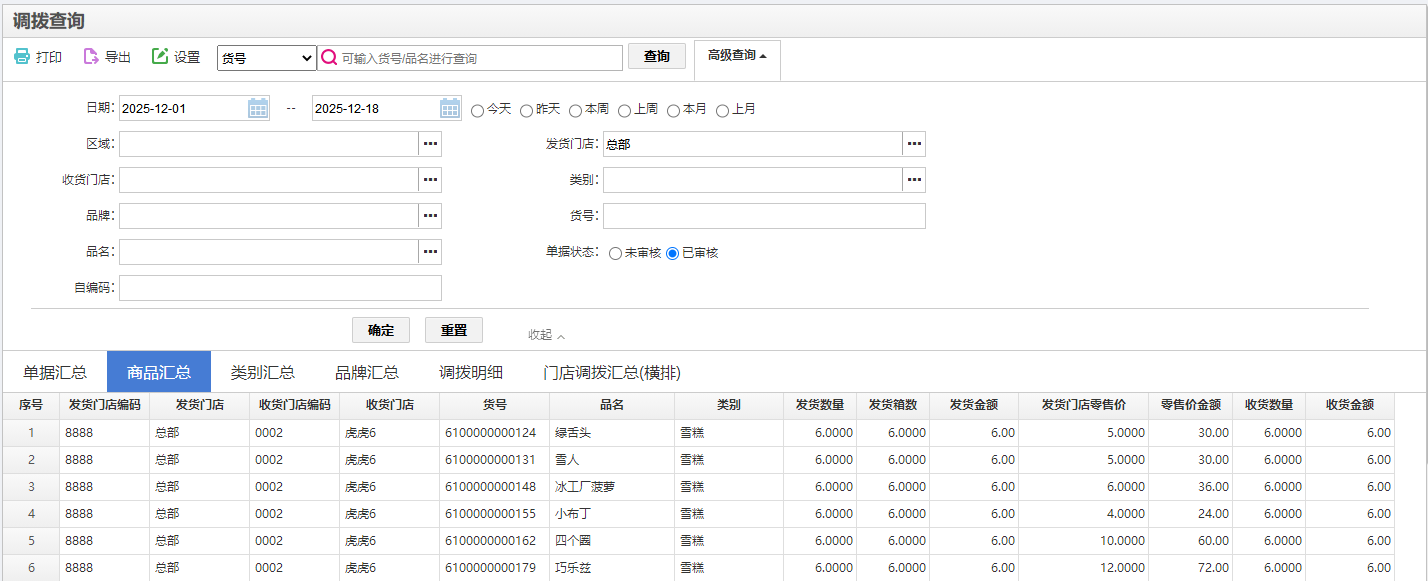Screen dimensions: 1428x581
Task: Select the 未审核 status radio
Action: coord(615,253)
